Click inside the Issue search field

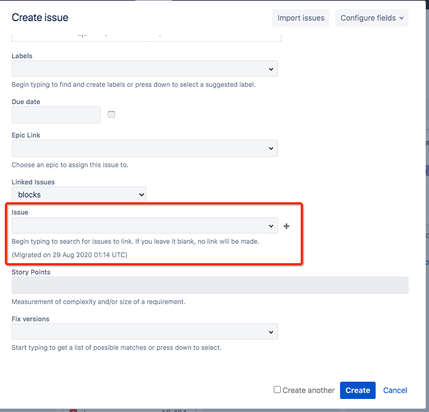click(x=139, y=226)
